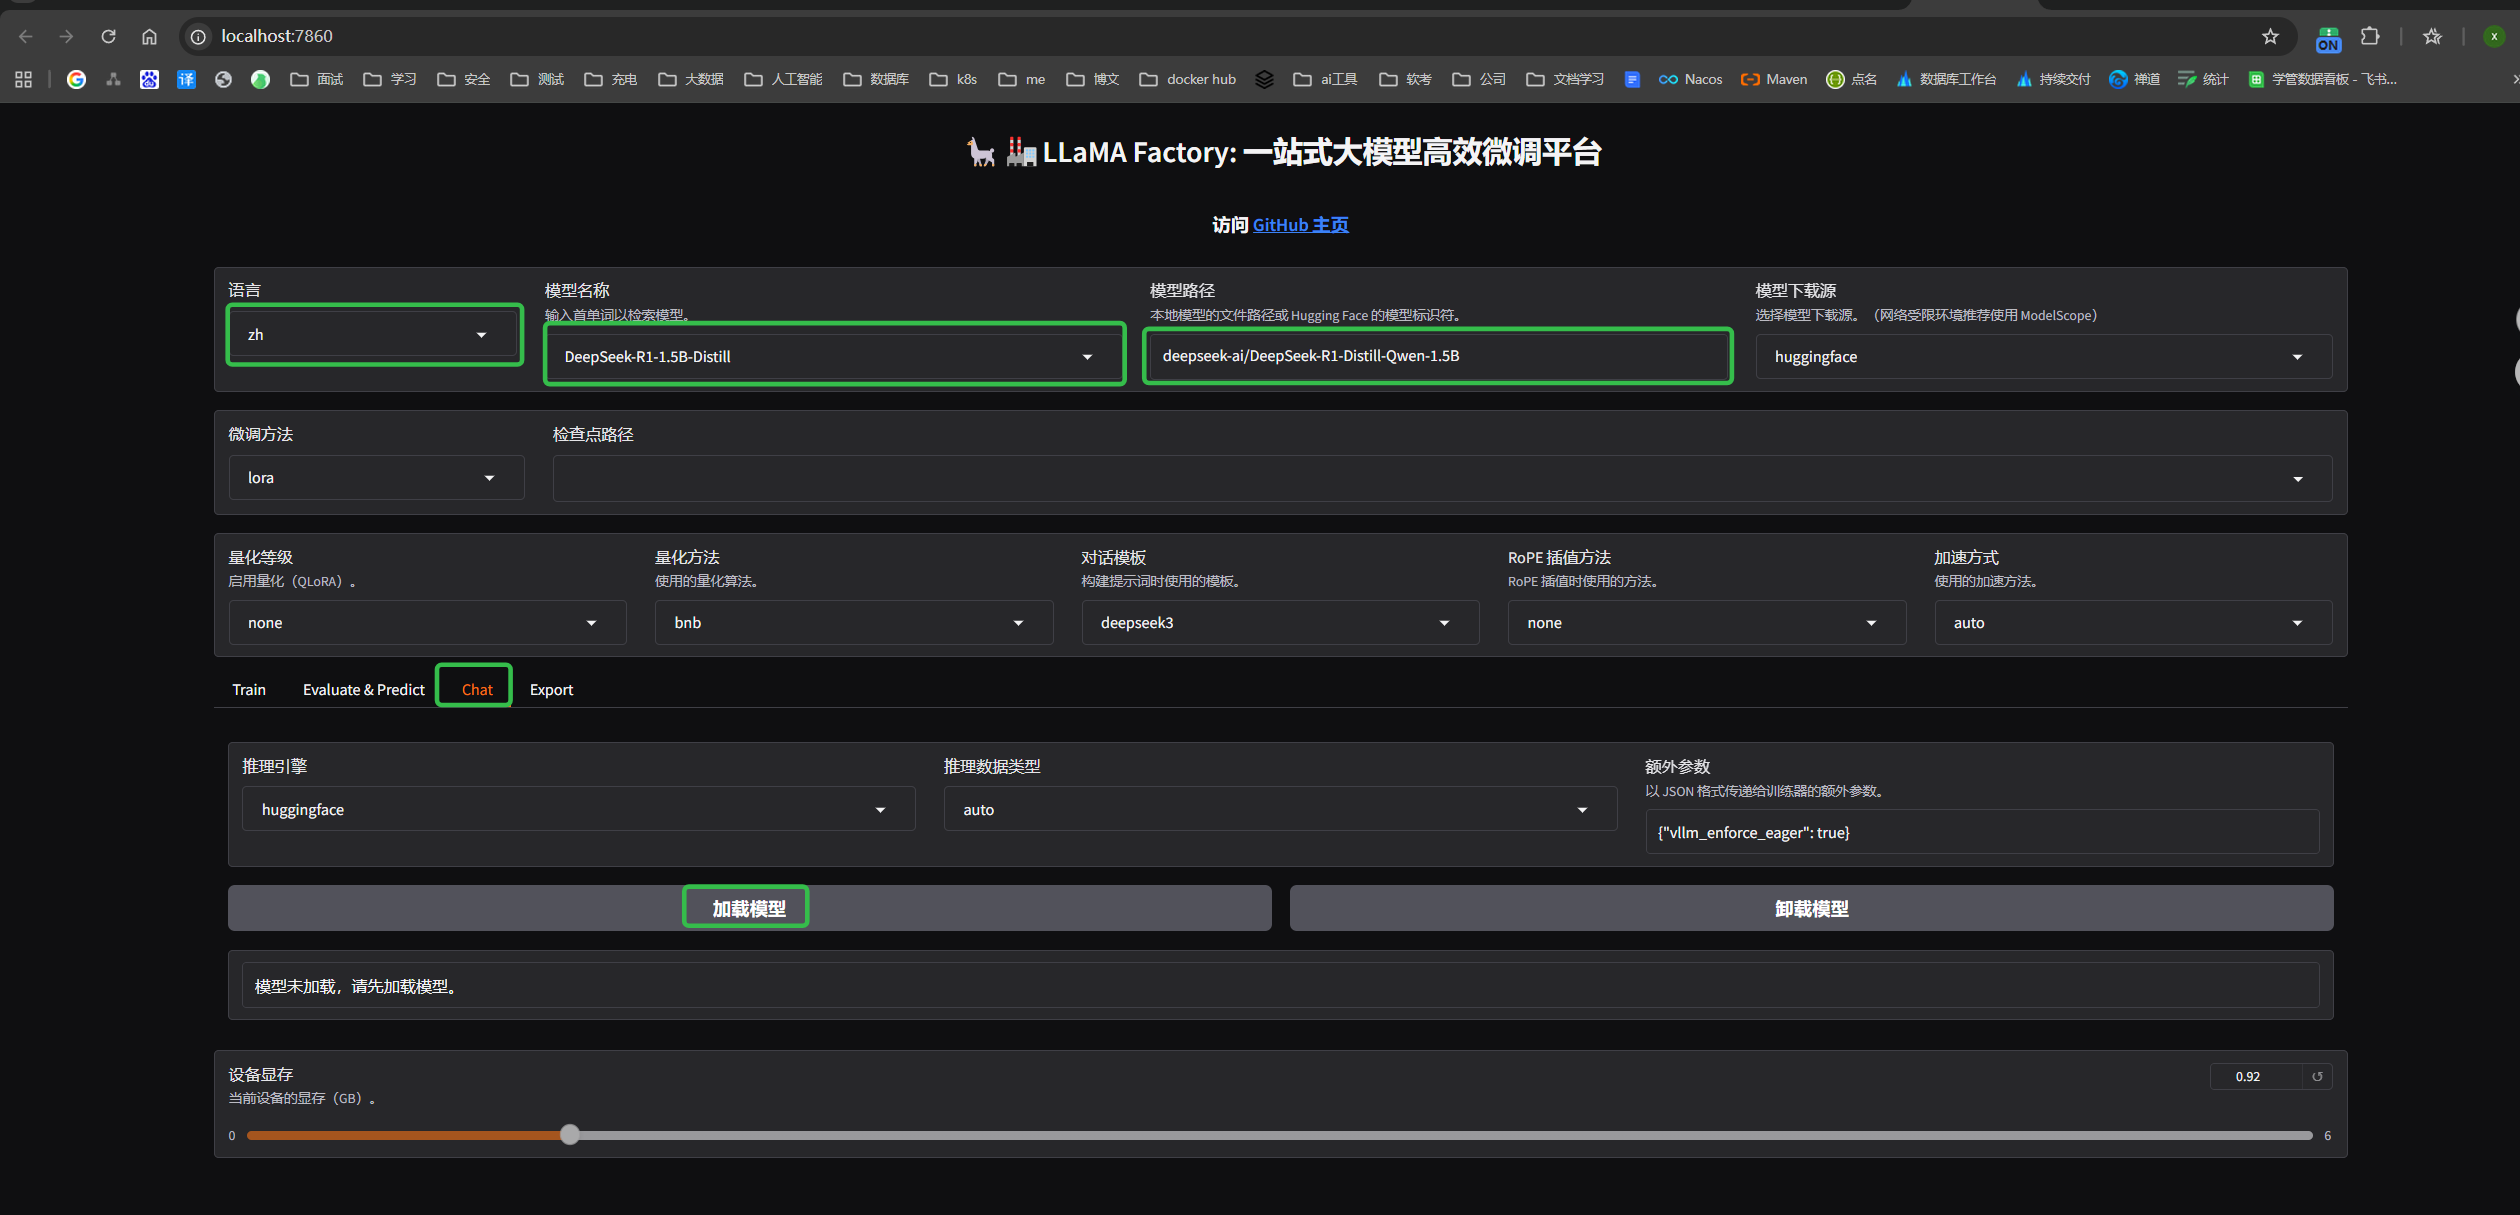Open the Maven bookmark
Image resolution: width=2520 pixels, height=1215 pixels.
(1774, 79)
